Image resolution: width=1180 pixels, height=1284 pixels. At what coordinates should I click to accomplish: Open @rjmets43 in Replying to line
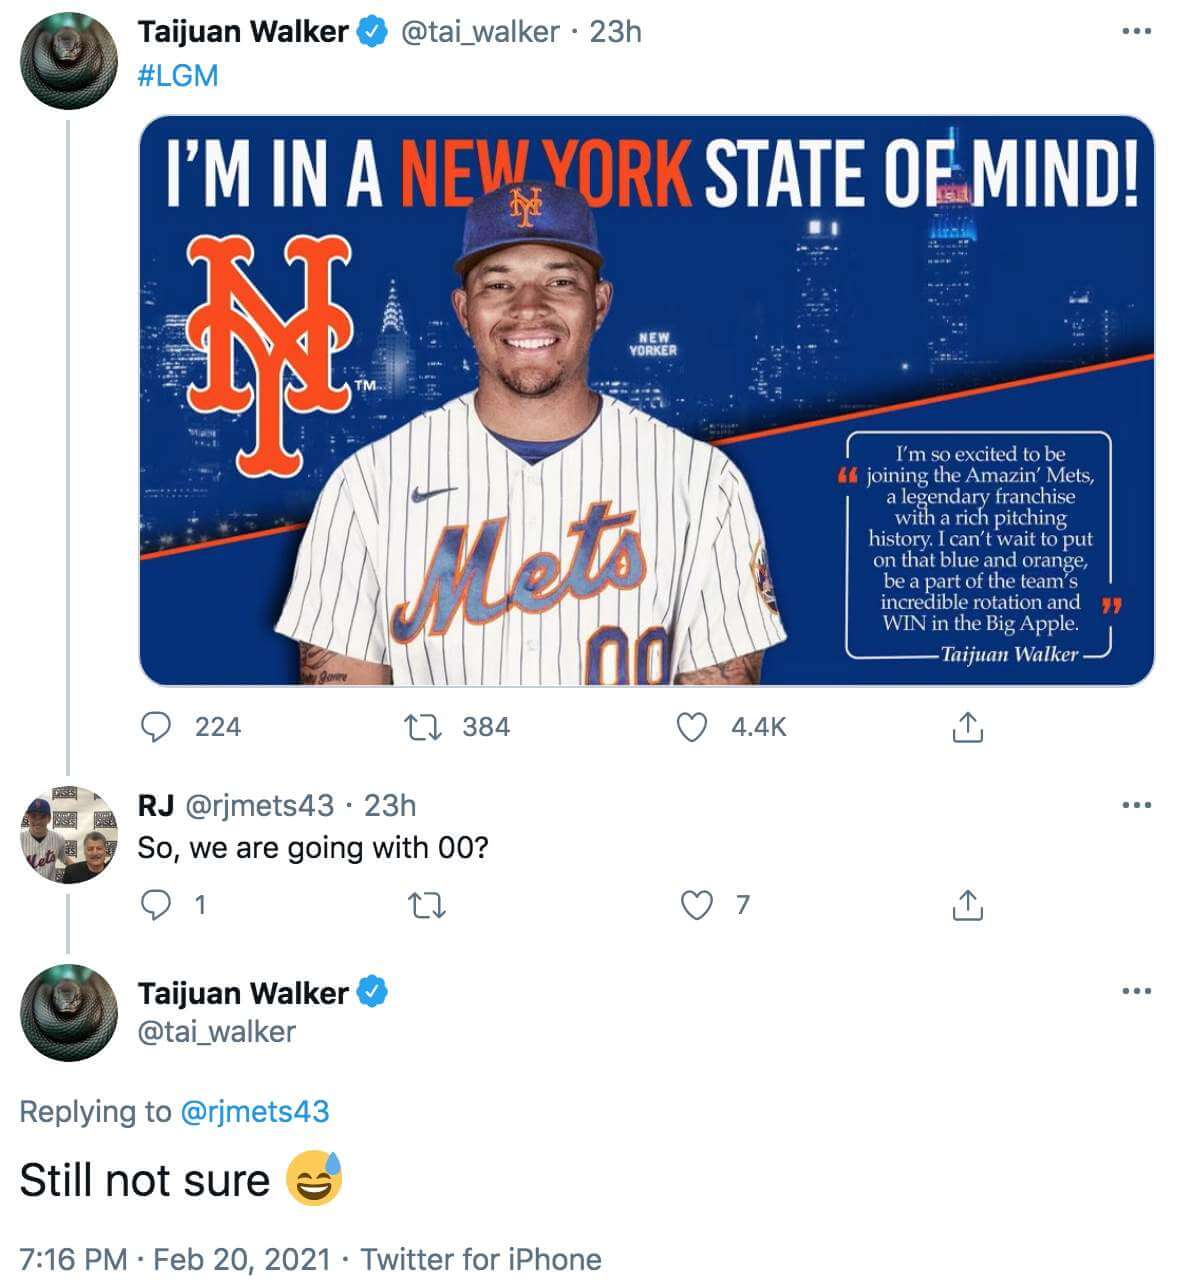(x=254, y=1111)
